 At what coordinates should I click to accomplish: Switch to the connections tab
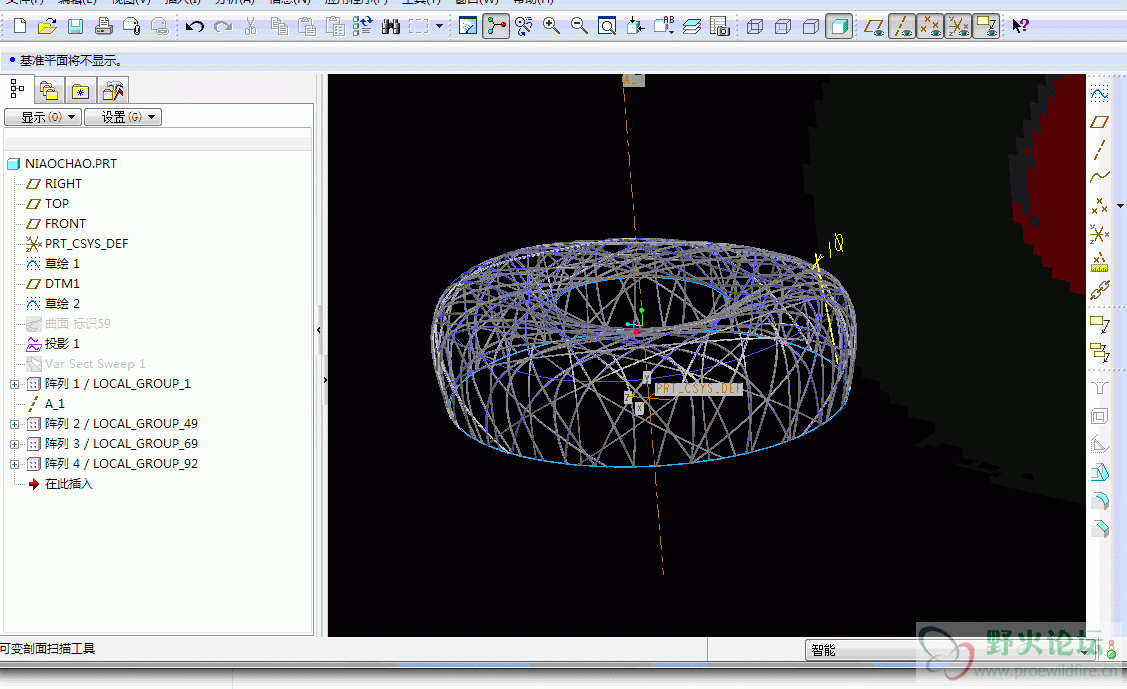(113, 91)
